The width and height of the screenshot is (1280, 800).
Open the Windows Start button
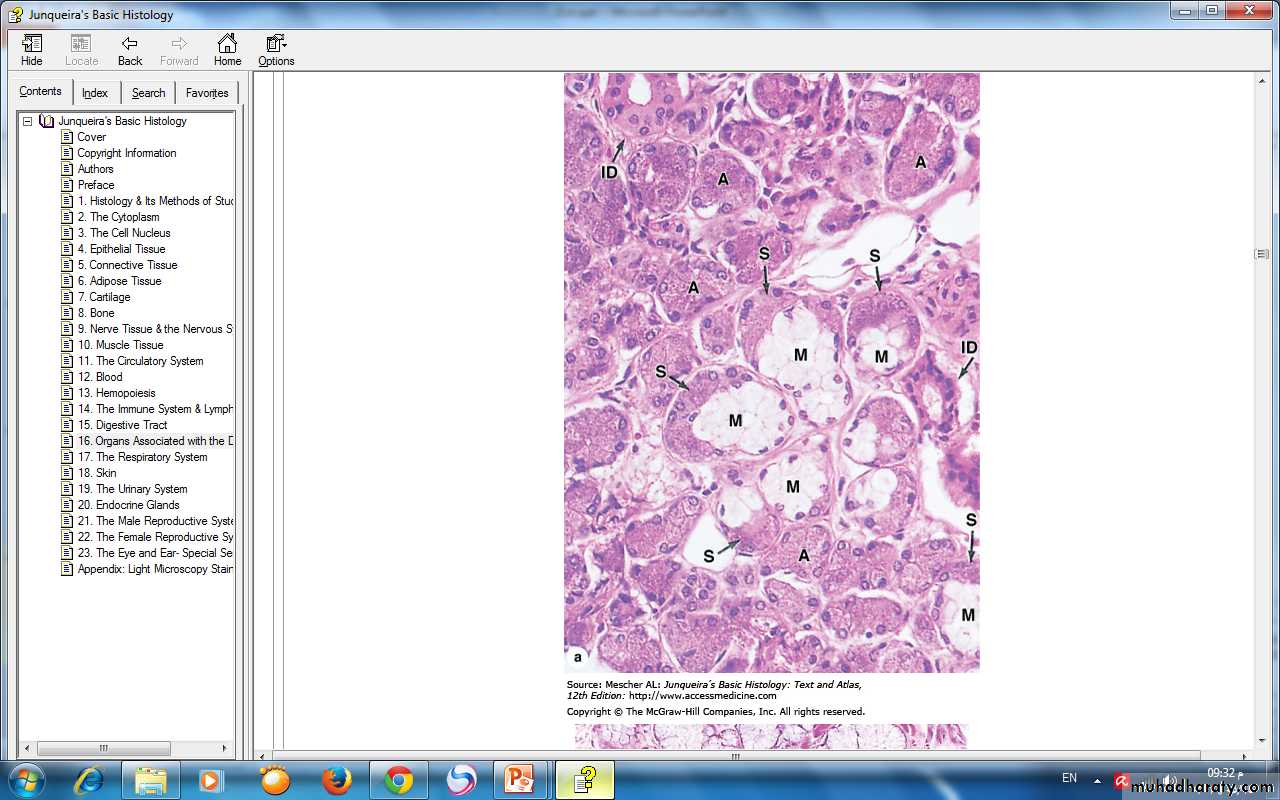[x=27, y=779]
